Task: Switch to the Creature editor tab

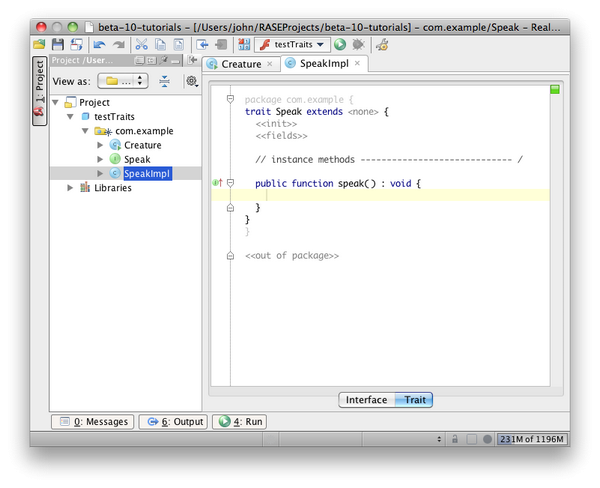Action: coord(240,64)
